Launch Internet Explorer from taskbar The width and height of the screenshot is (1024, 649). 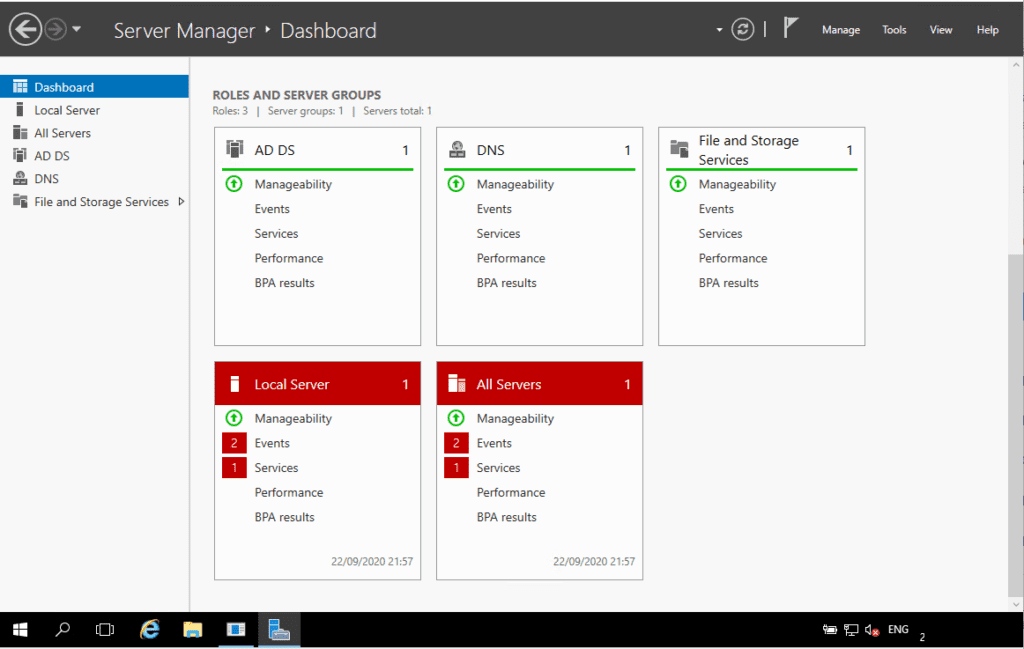pyautogui.click(x=150, y=629)
